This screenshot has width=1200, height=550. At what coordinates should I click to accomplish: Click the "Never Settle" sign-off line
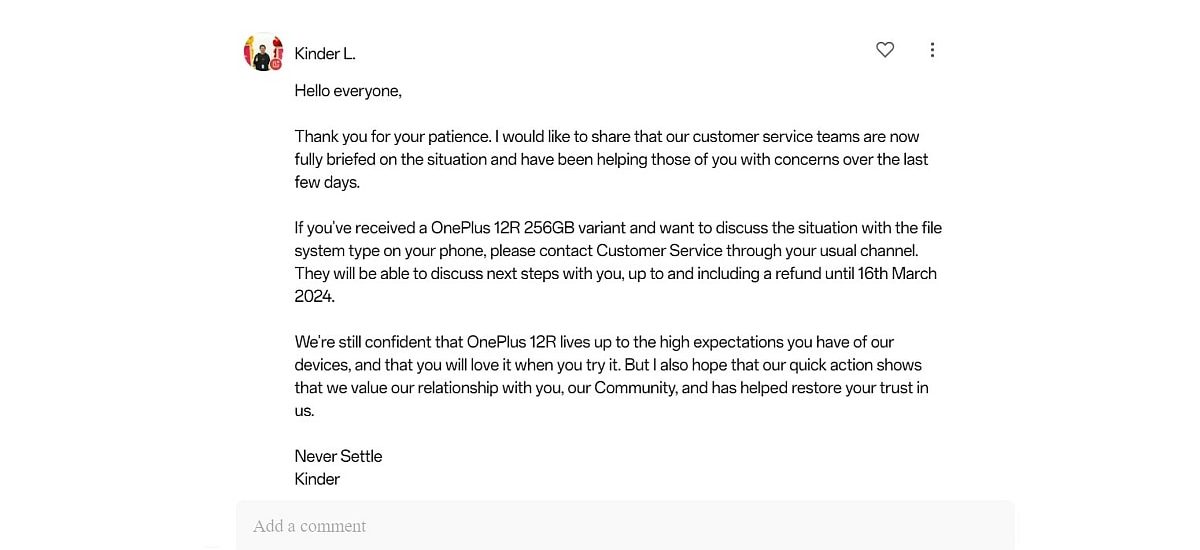[x=338, y=456]
